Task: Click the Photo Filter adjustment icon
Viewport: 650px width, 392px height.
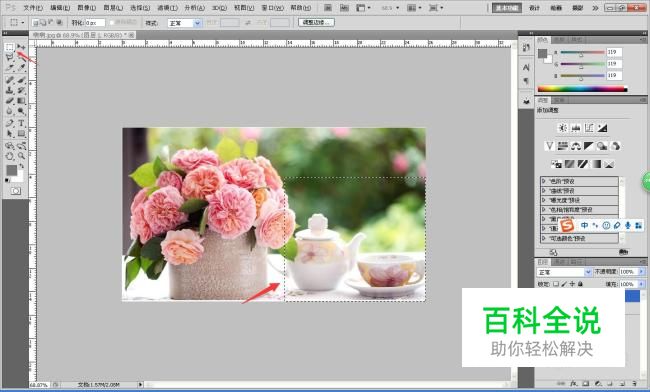Action: click(x=602, y=146)
